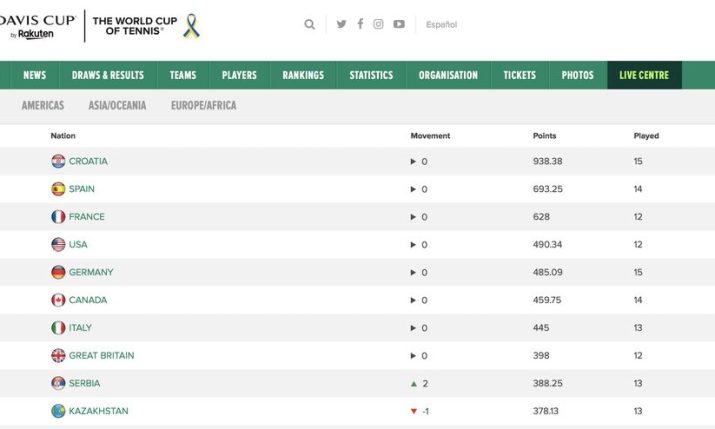Click the search magnifier icon
The width and height of the screenshot is (715, 429).
click(310, 25)
